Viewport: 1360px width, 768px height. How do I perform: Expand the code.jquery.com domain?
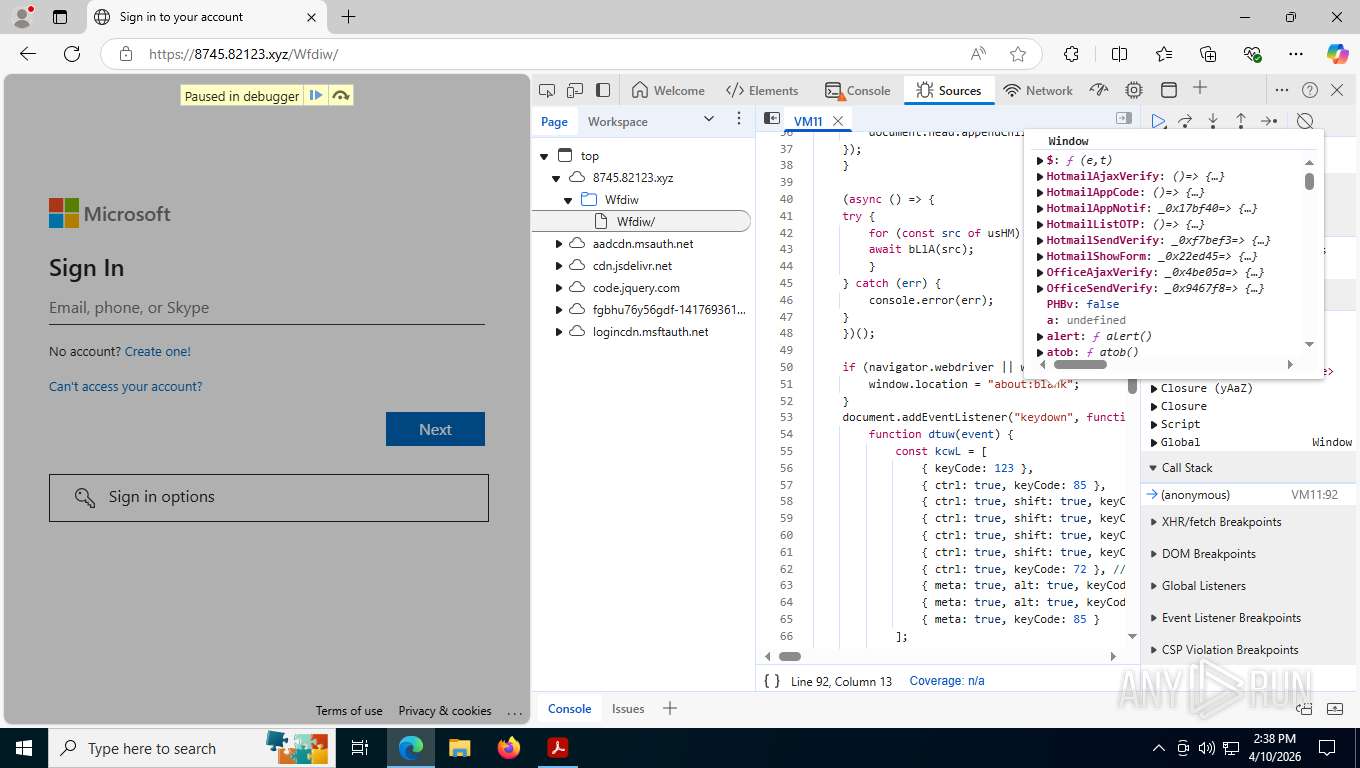point(559,288)
